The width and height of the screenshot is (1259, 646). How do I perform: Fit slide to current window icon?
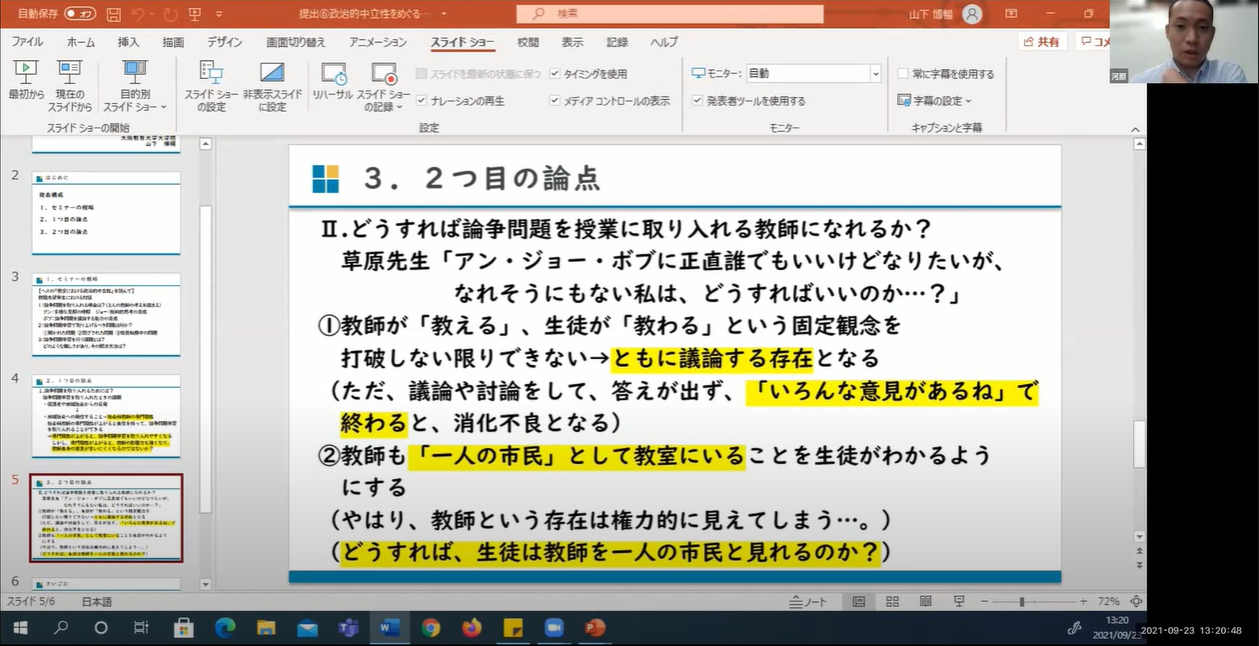(1136, 602)
